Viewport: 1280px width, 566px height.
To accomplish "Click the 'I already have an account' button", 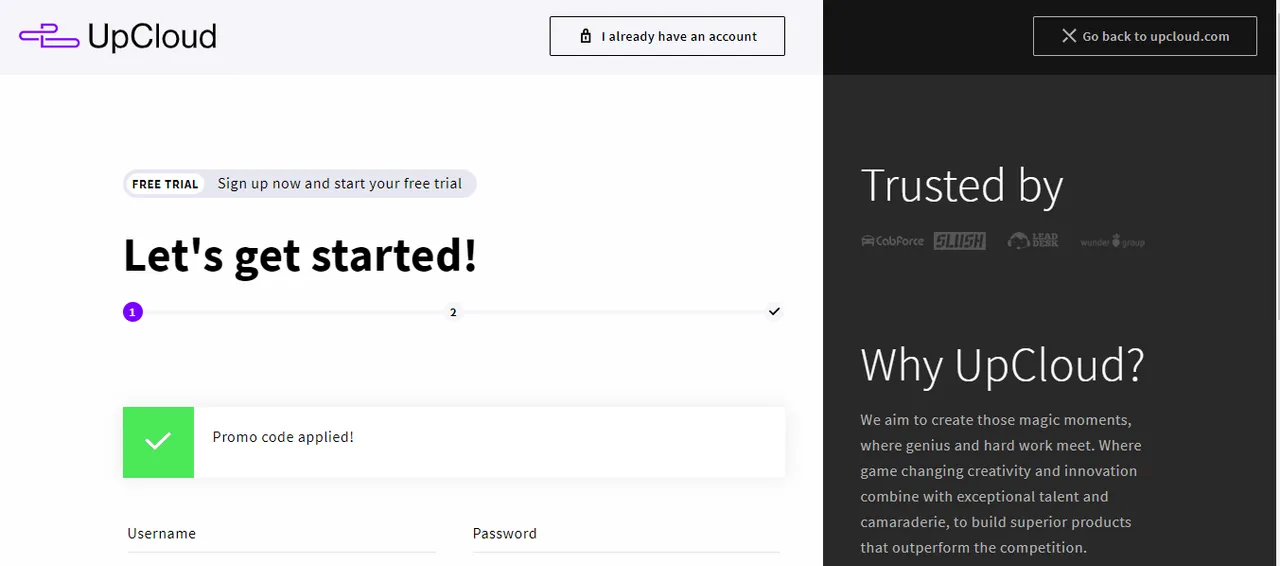I will [x=667, y=36].
